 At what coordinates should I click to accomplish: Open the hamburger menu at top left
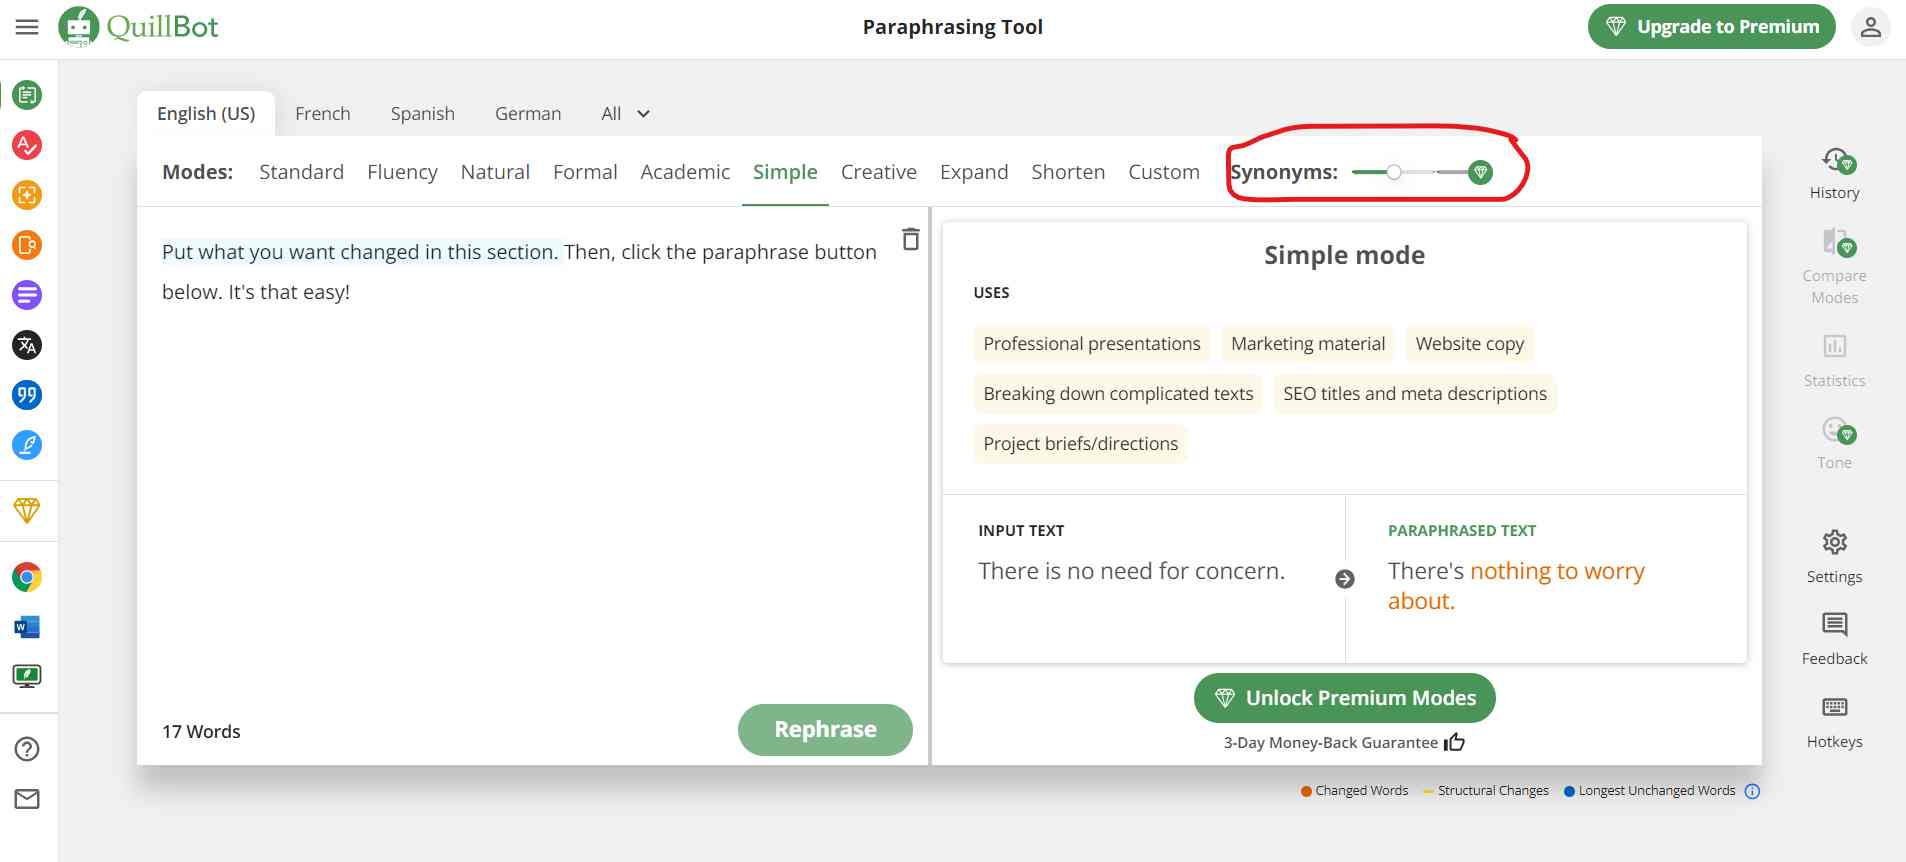pos(27,27)
